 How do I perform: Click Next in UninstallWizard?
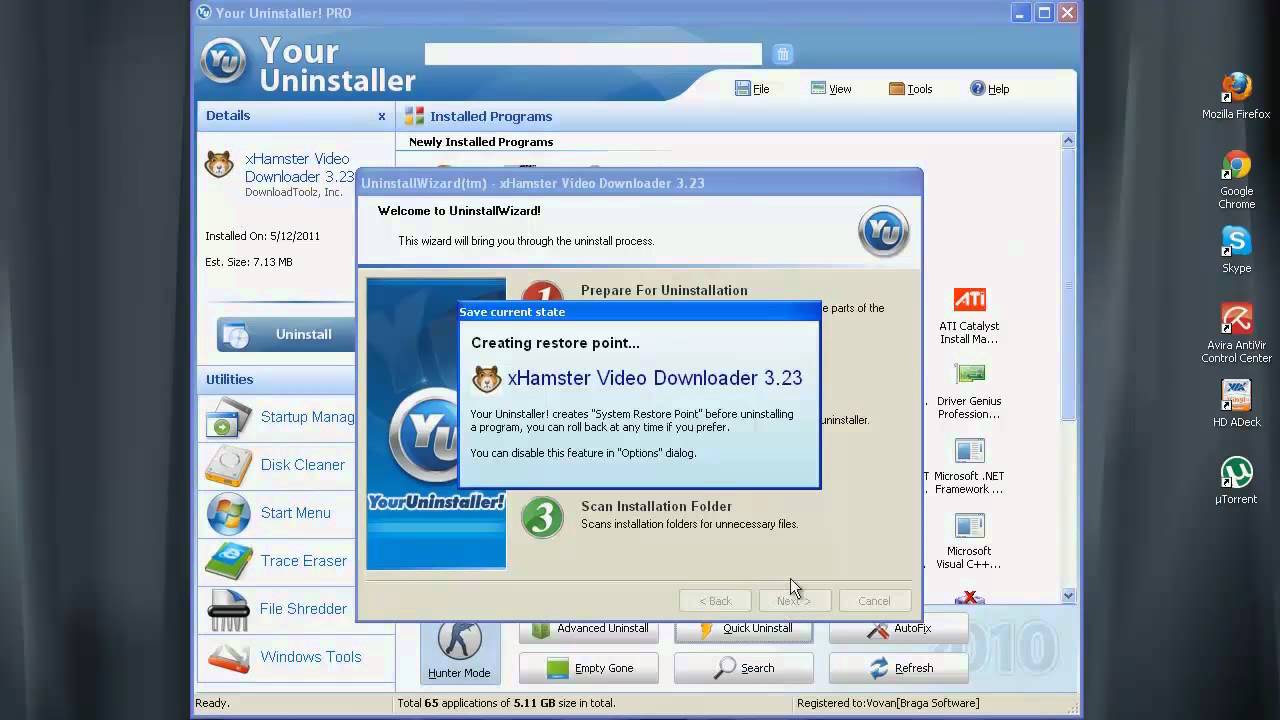pos(793,601)
